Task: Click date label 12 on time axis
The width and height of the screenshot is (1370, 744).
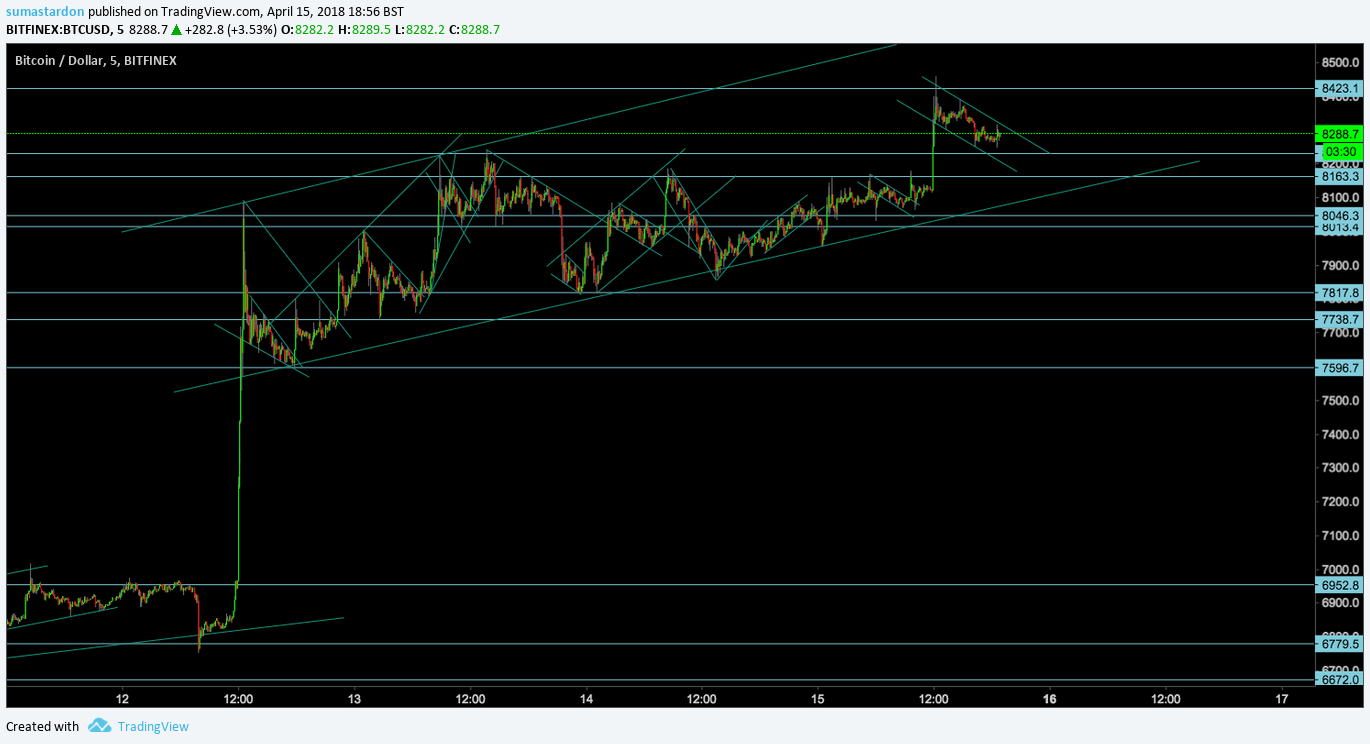Action: point(123,699)
